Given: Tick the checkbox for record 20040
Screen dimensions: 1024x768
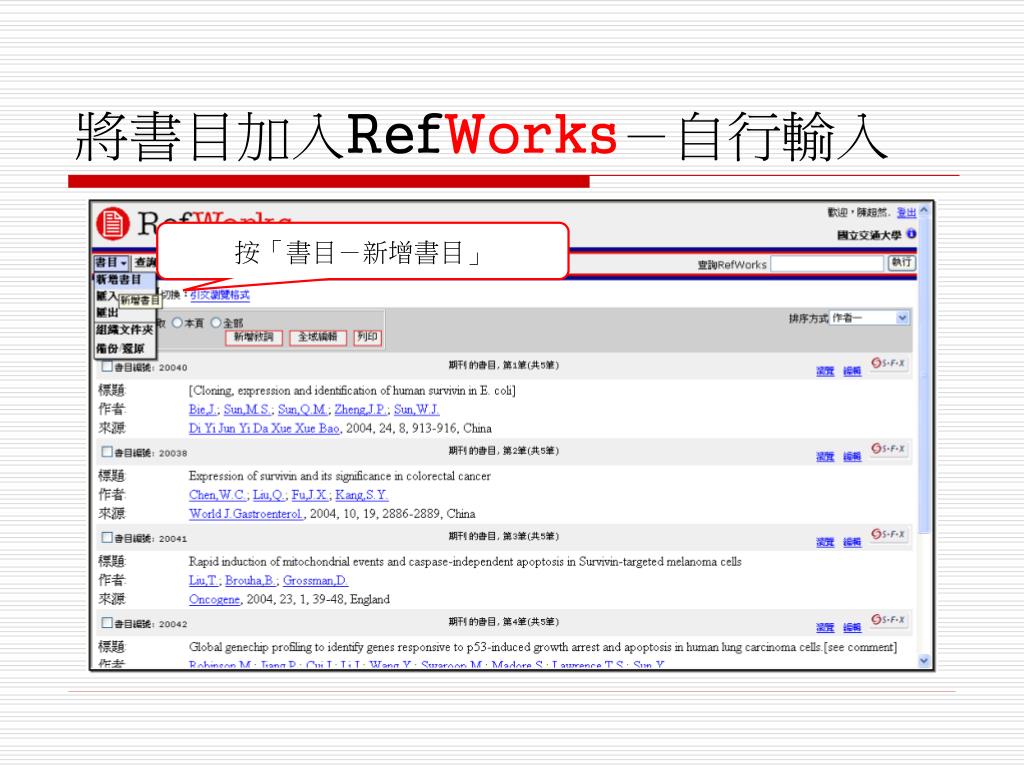Looking at the screenshot, I should [x=107, y=366].
